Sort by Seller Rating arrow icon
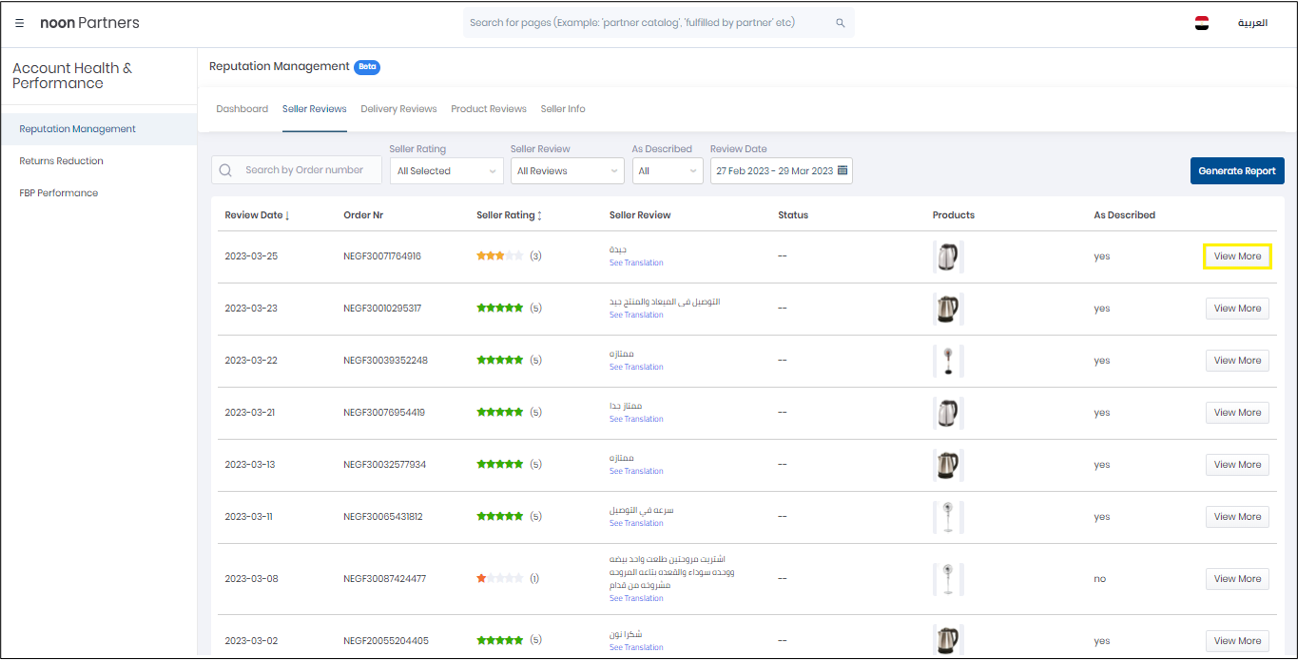Viewport: 1301px width, 661px height. pyautogui.click(x=540, y=216)
